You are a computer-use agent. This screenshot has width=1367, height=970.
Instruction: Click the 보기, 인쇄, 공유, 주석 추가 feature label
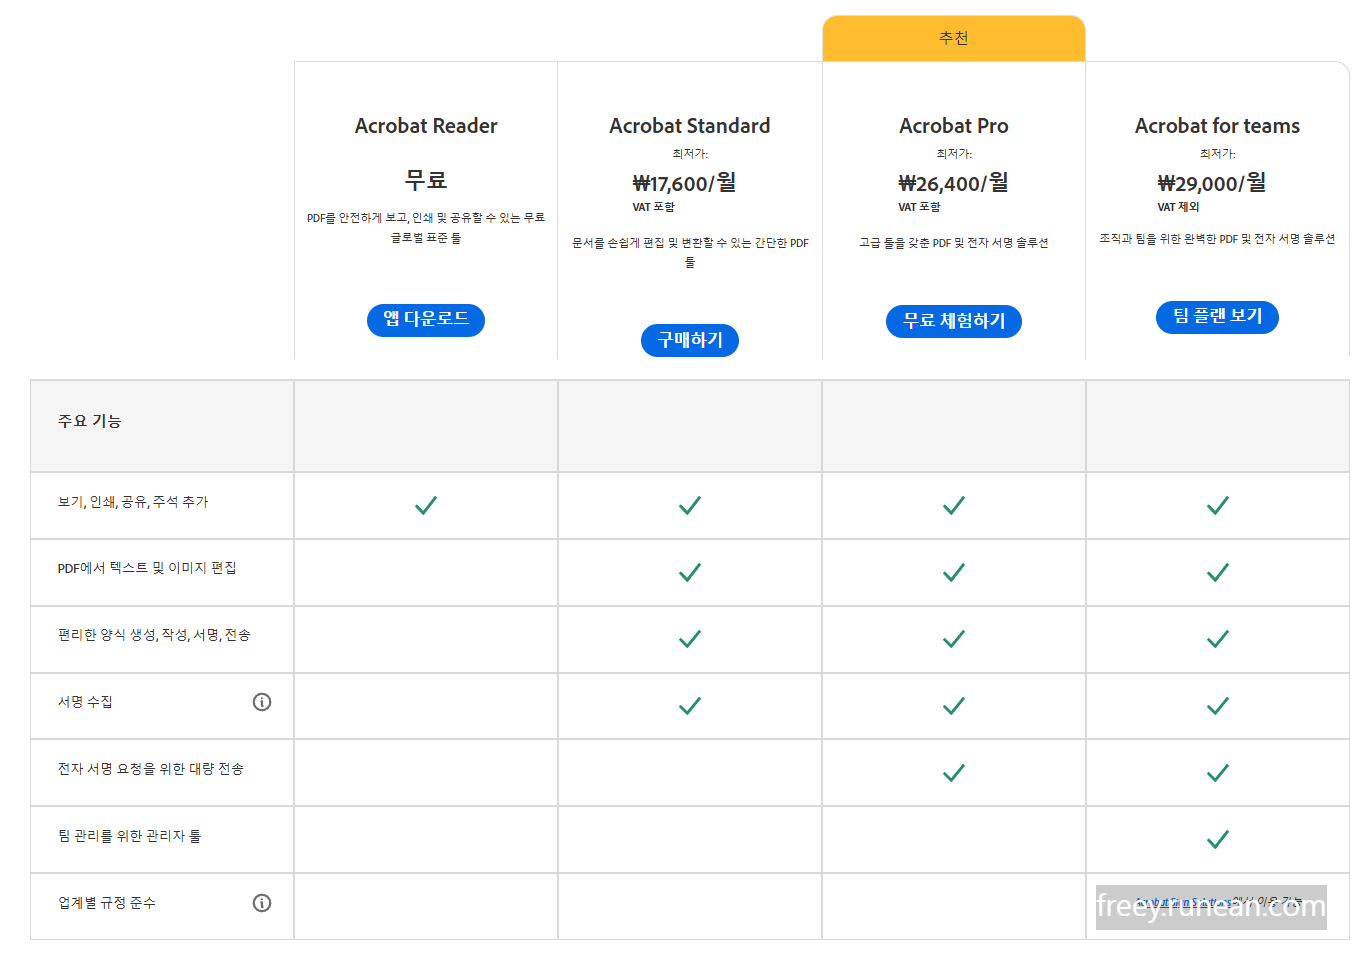click(x=133, y=502)
